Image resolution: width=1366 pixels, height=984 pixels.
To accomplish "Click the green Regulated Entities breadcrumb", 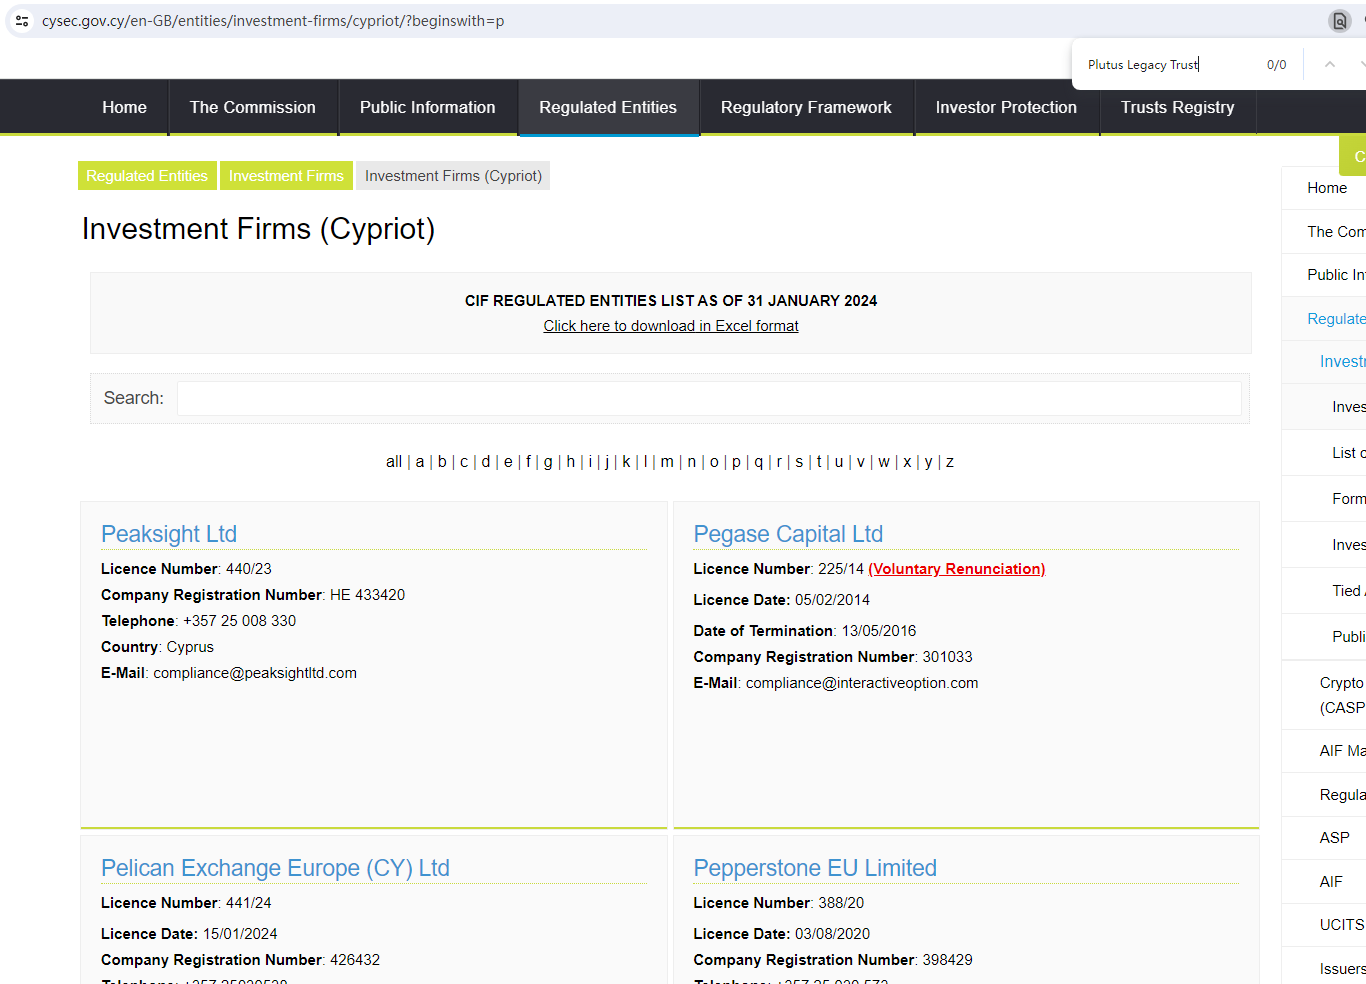I will point(147,176).
